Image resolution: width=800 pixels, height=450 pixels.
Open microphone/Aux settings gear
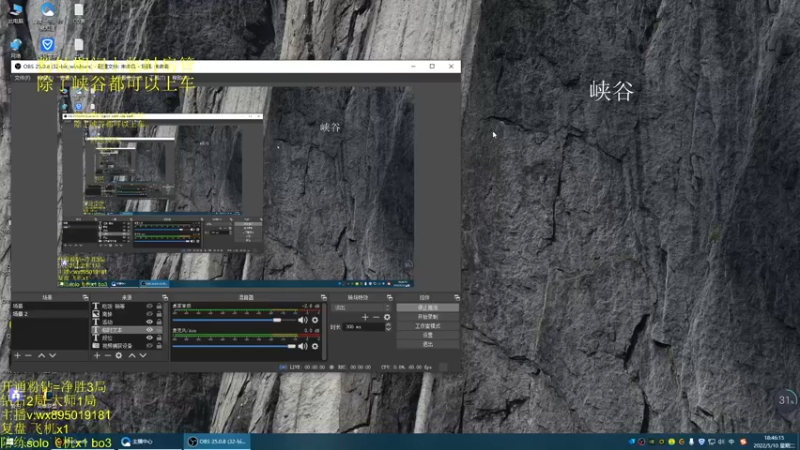[315, 346]
